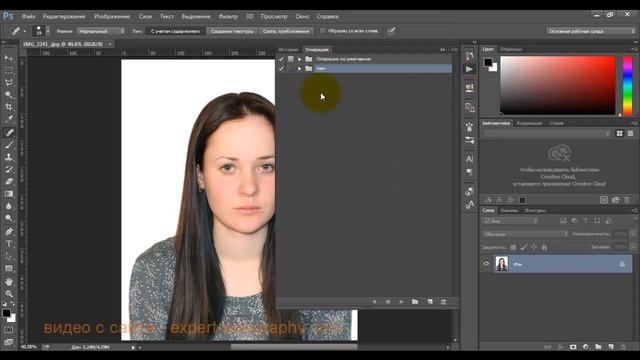The width and height of the screenshot is (640, 360).
Task: Select the Eyedropper tool
Action: (x=9, y=119)
